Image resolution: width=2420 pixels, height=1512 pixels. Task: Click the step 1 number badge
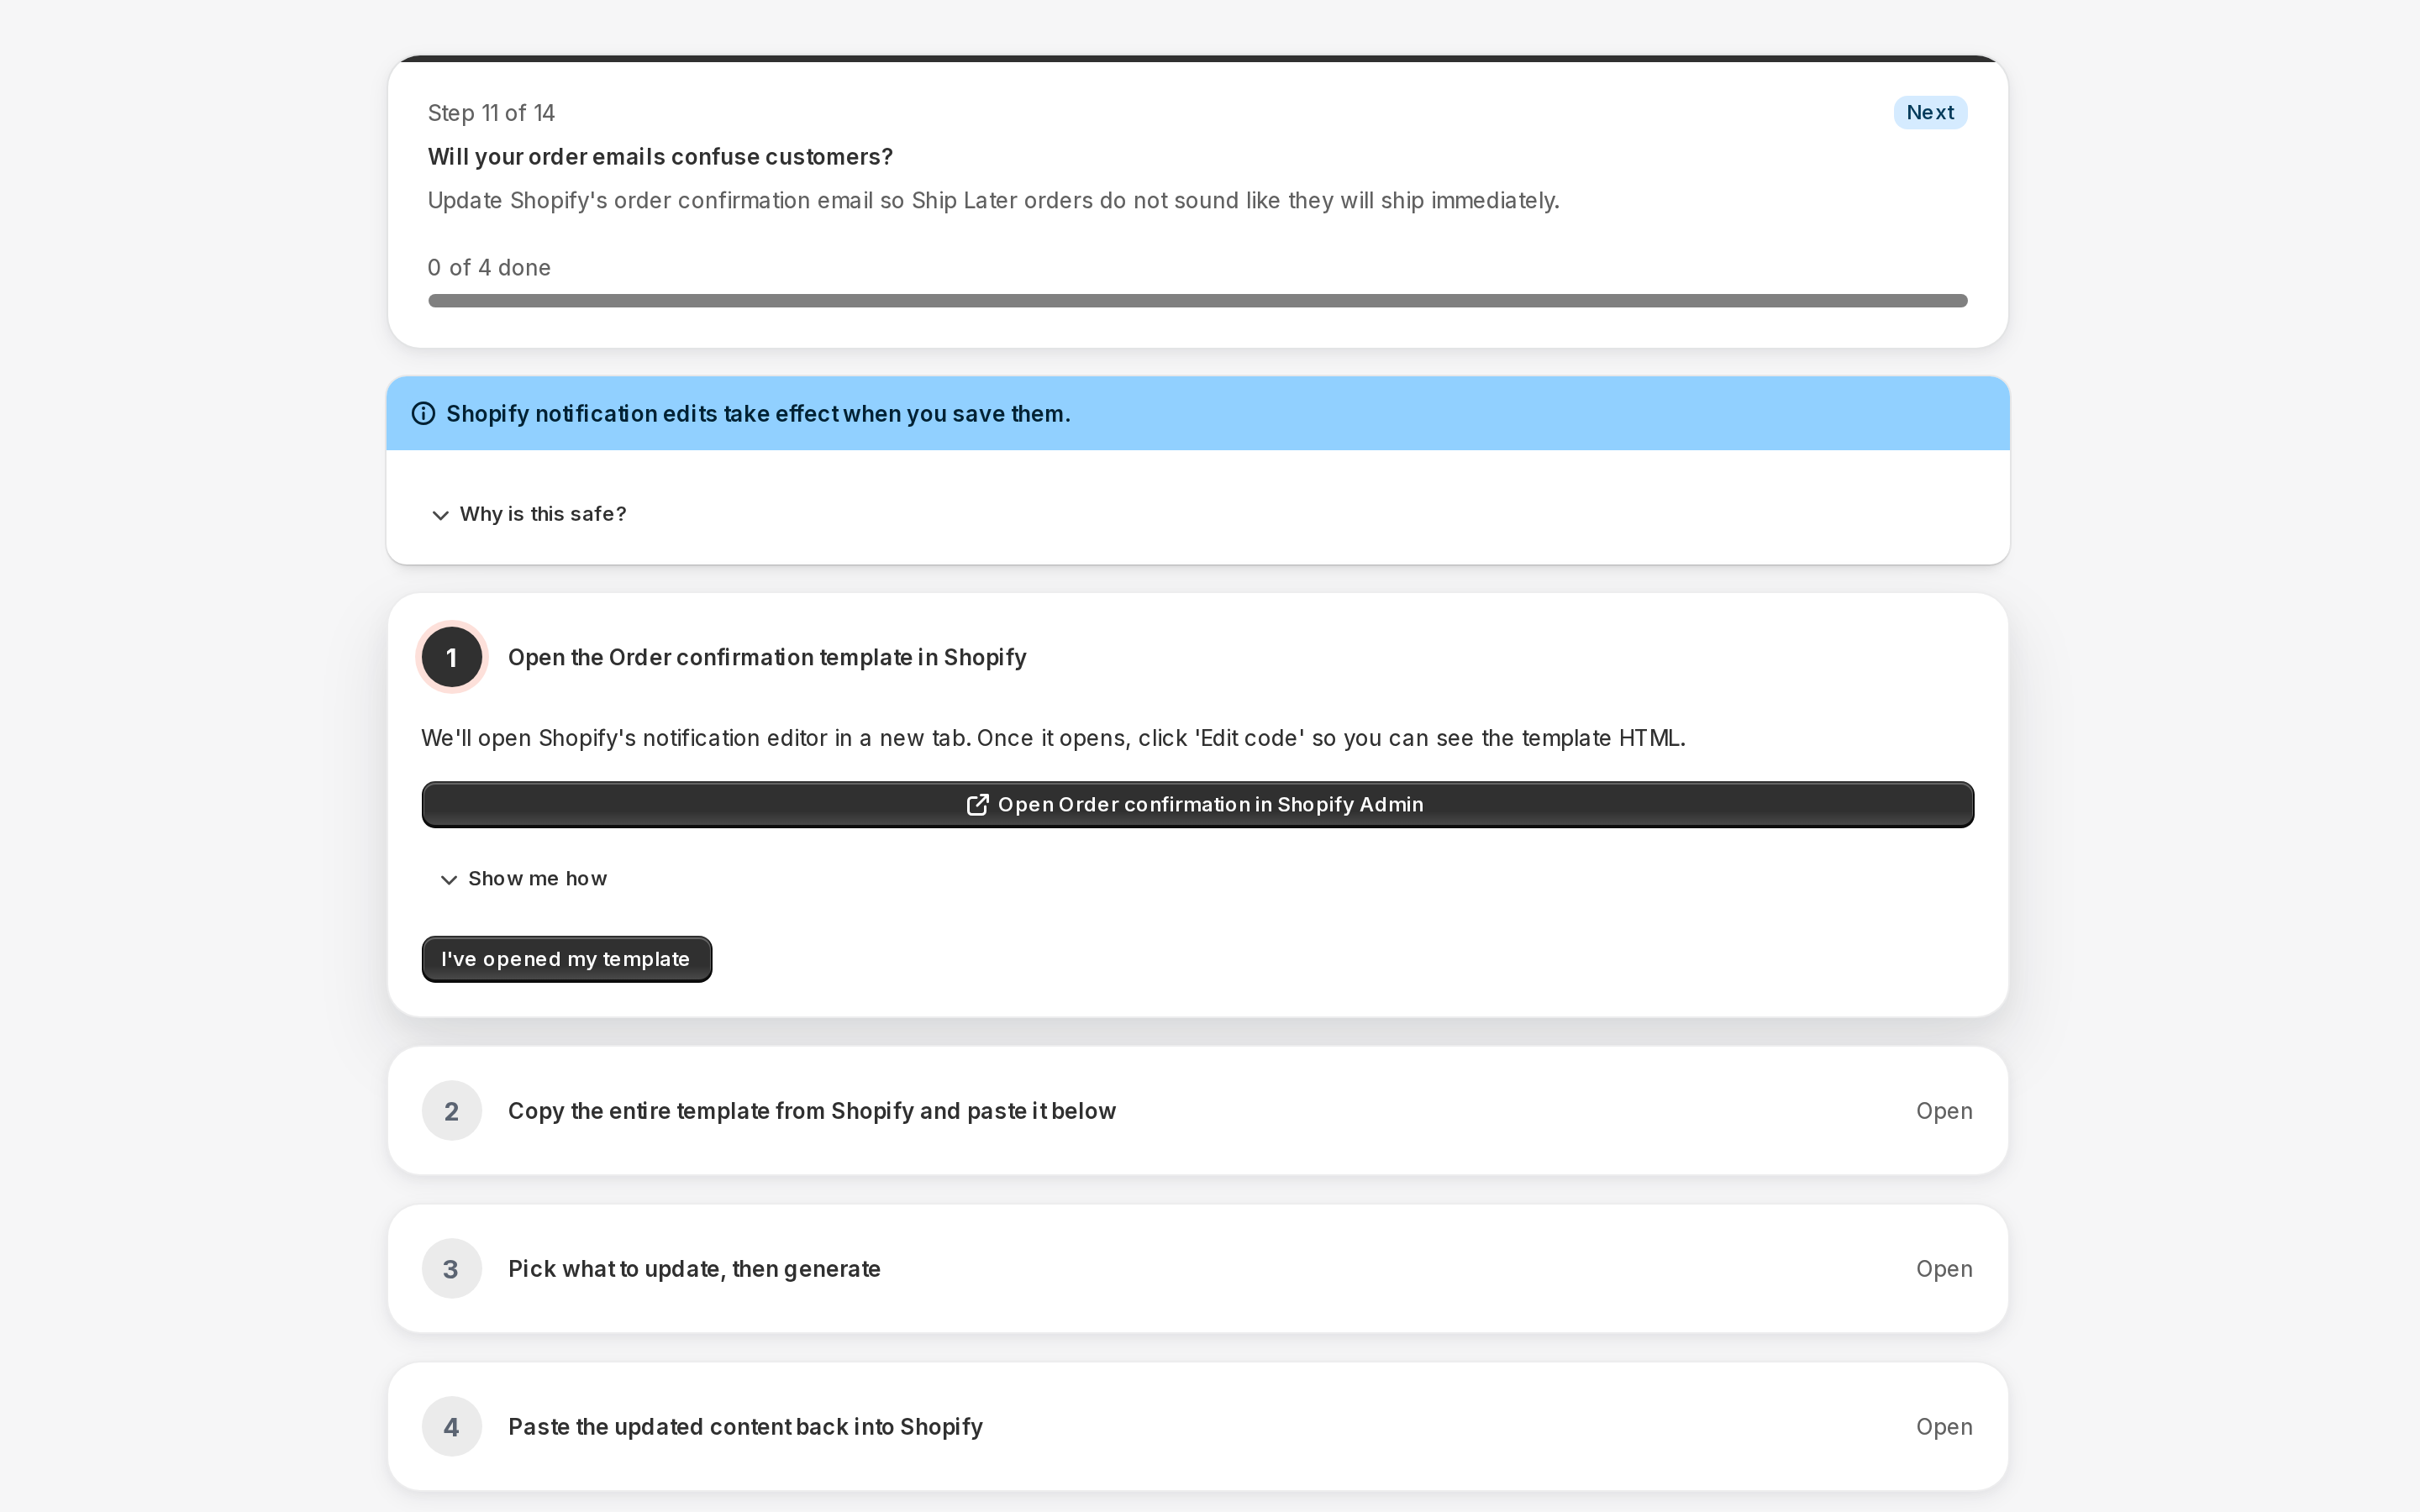(451, 657)
